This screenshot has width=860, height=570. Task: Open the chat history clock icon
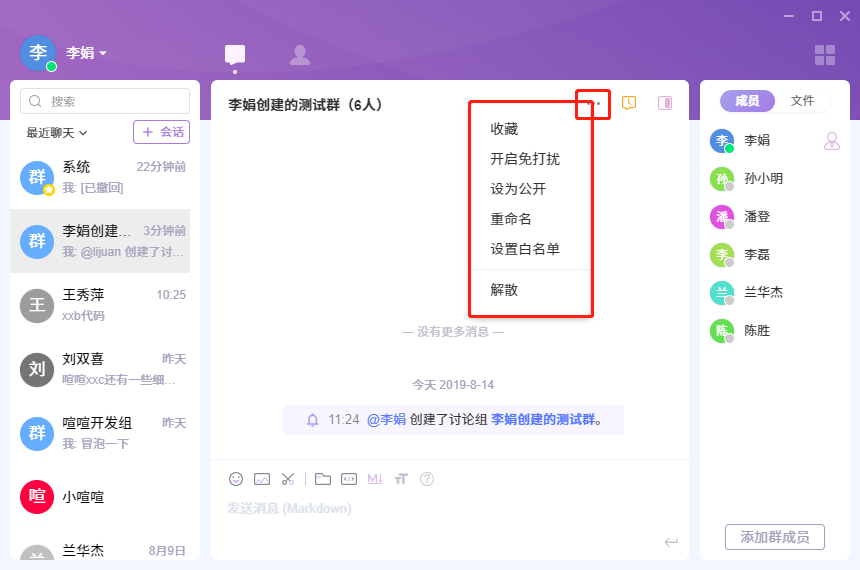click(629, 103)
